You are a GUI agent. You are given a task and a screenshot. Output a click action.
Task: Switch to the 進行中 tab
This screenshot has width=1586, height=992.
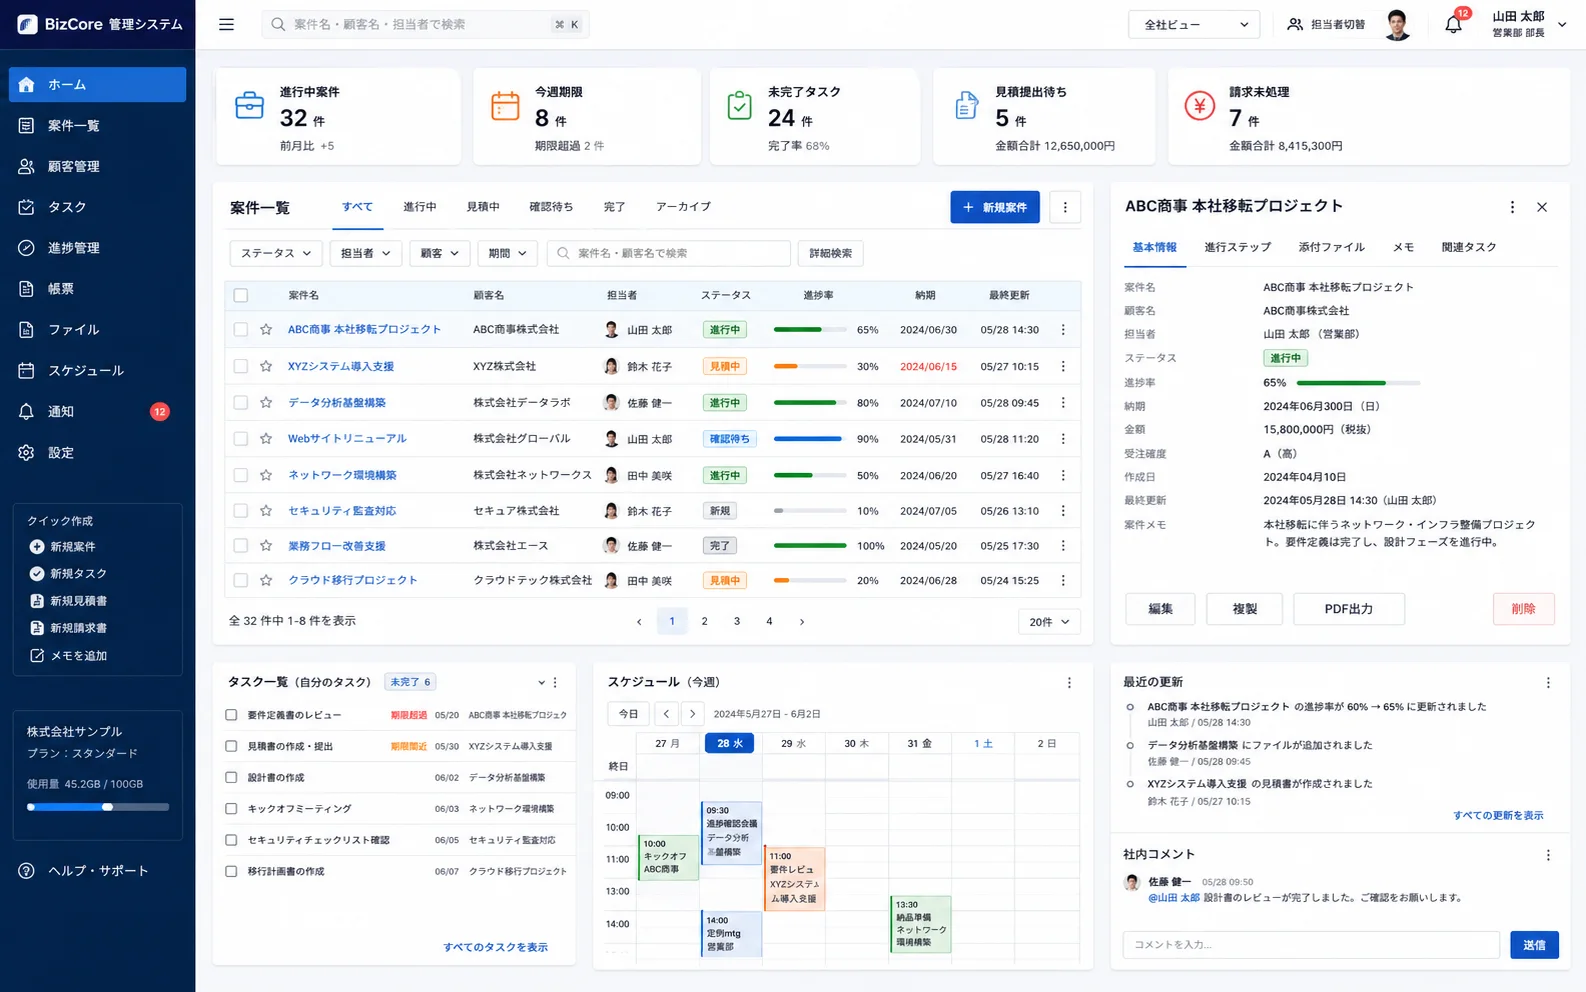(420, 207)
